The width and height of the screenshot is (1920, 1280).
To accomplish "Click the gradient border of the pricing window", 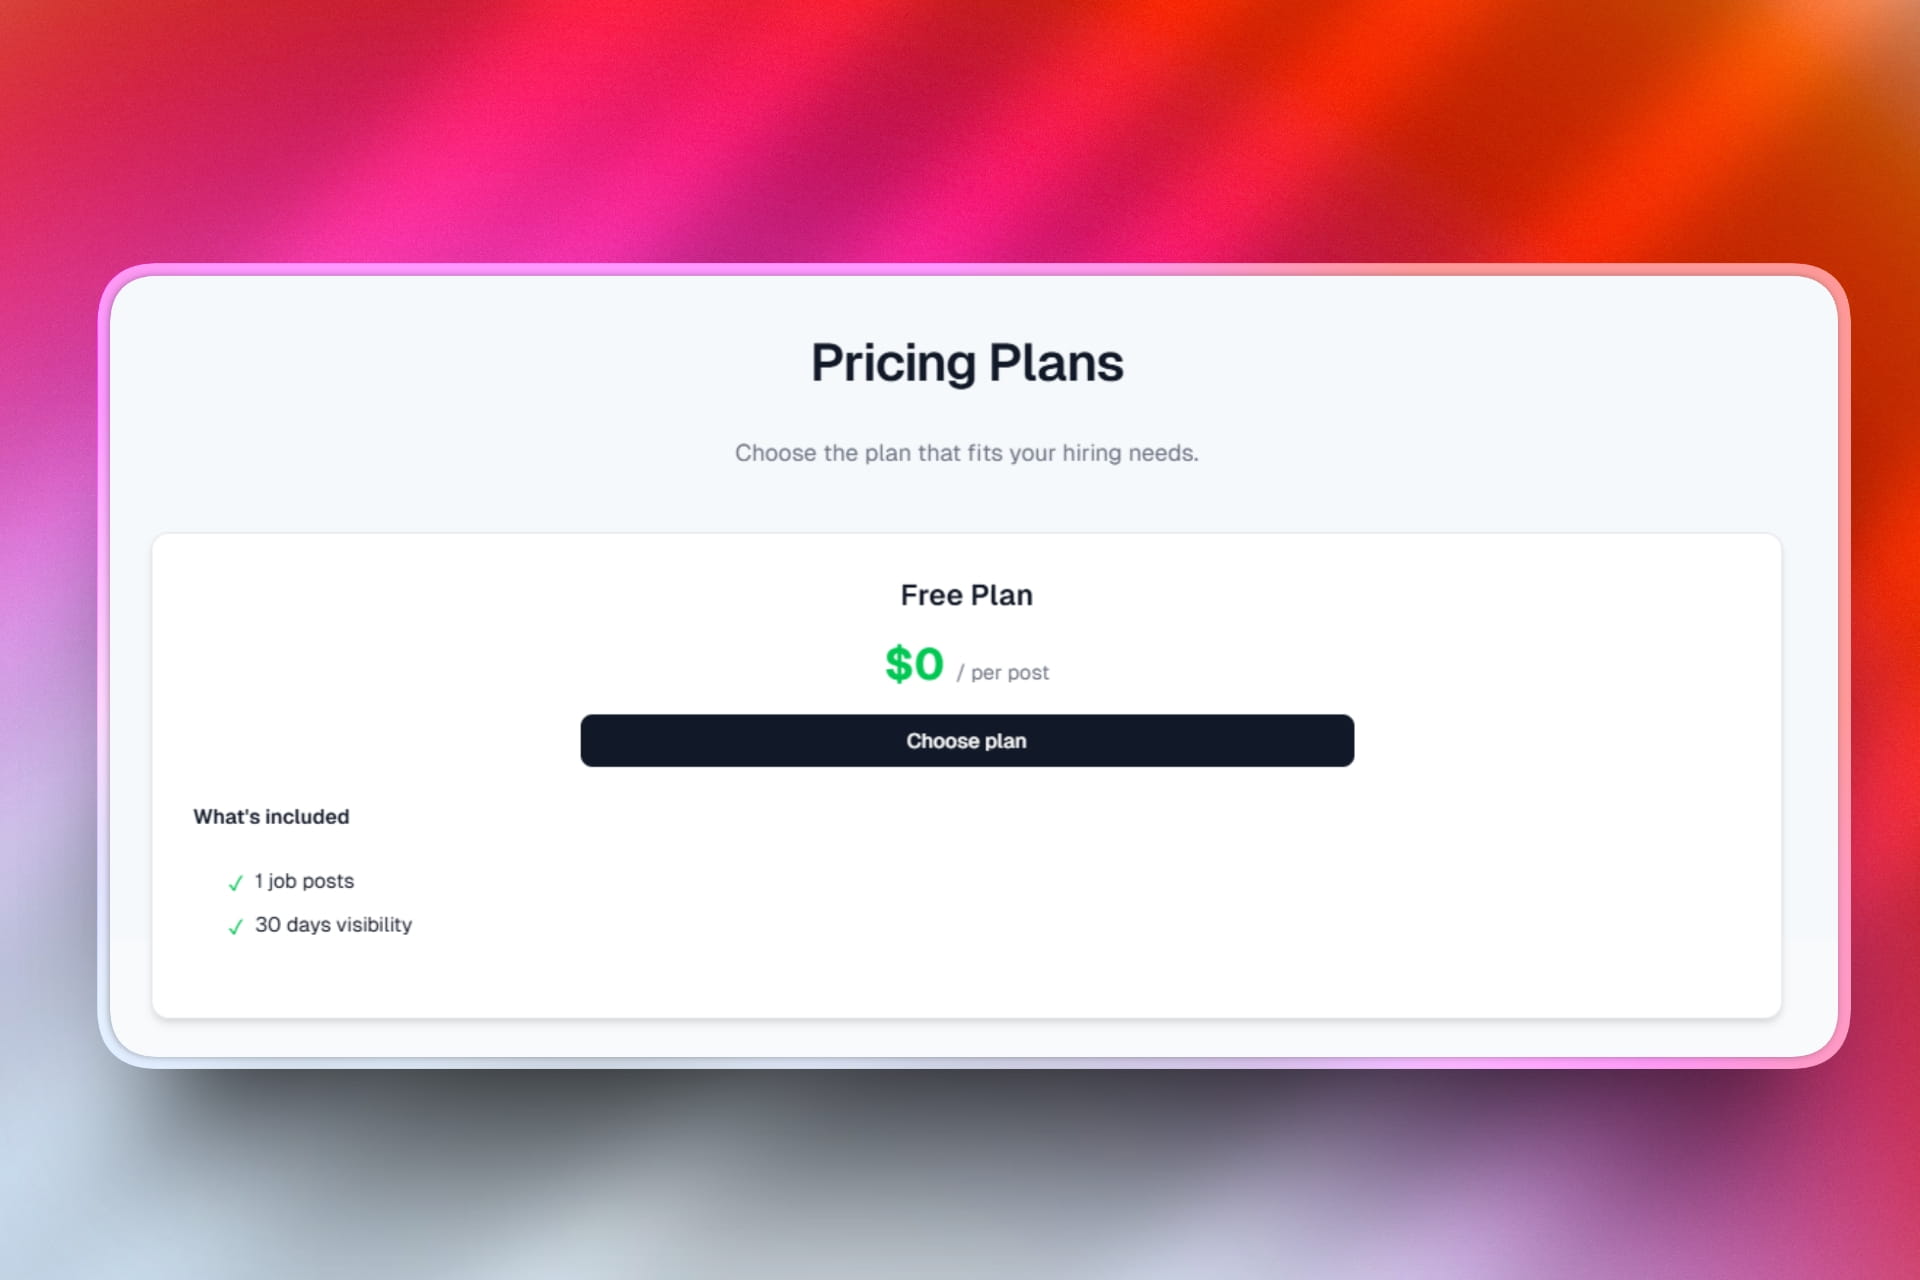I will (x=966, y=272).
